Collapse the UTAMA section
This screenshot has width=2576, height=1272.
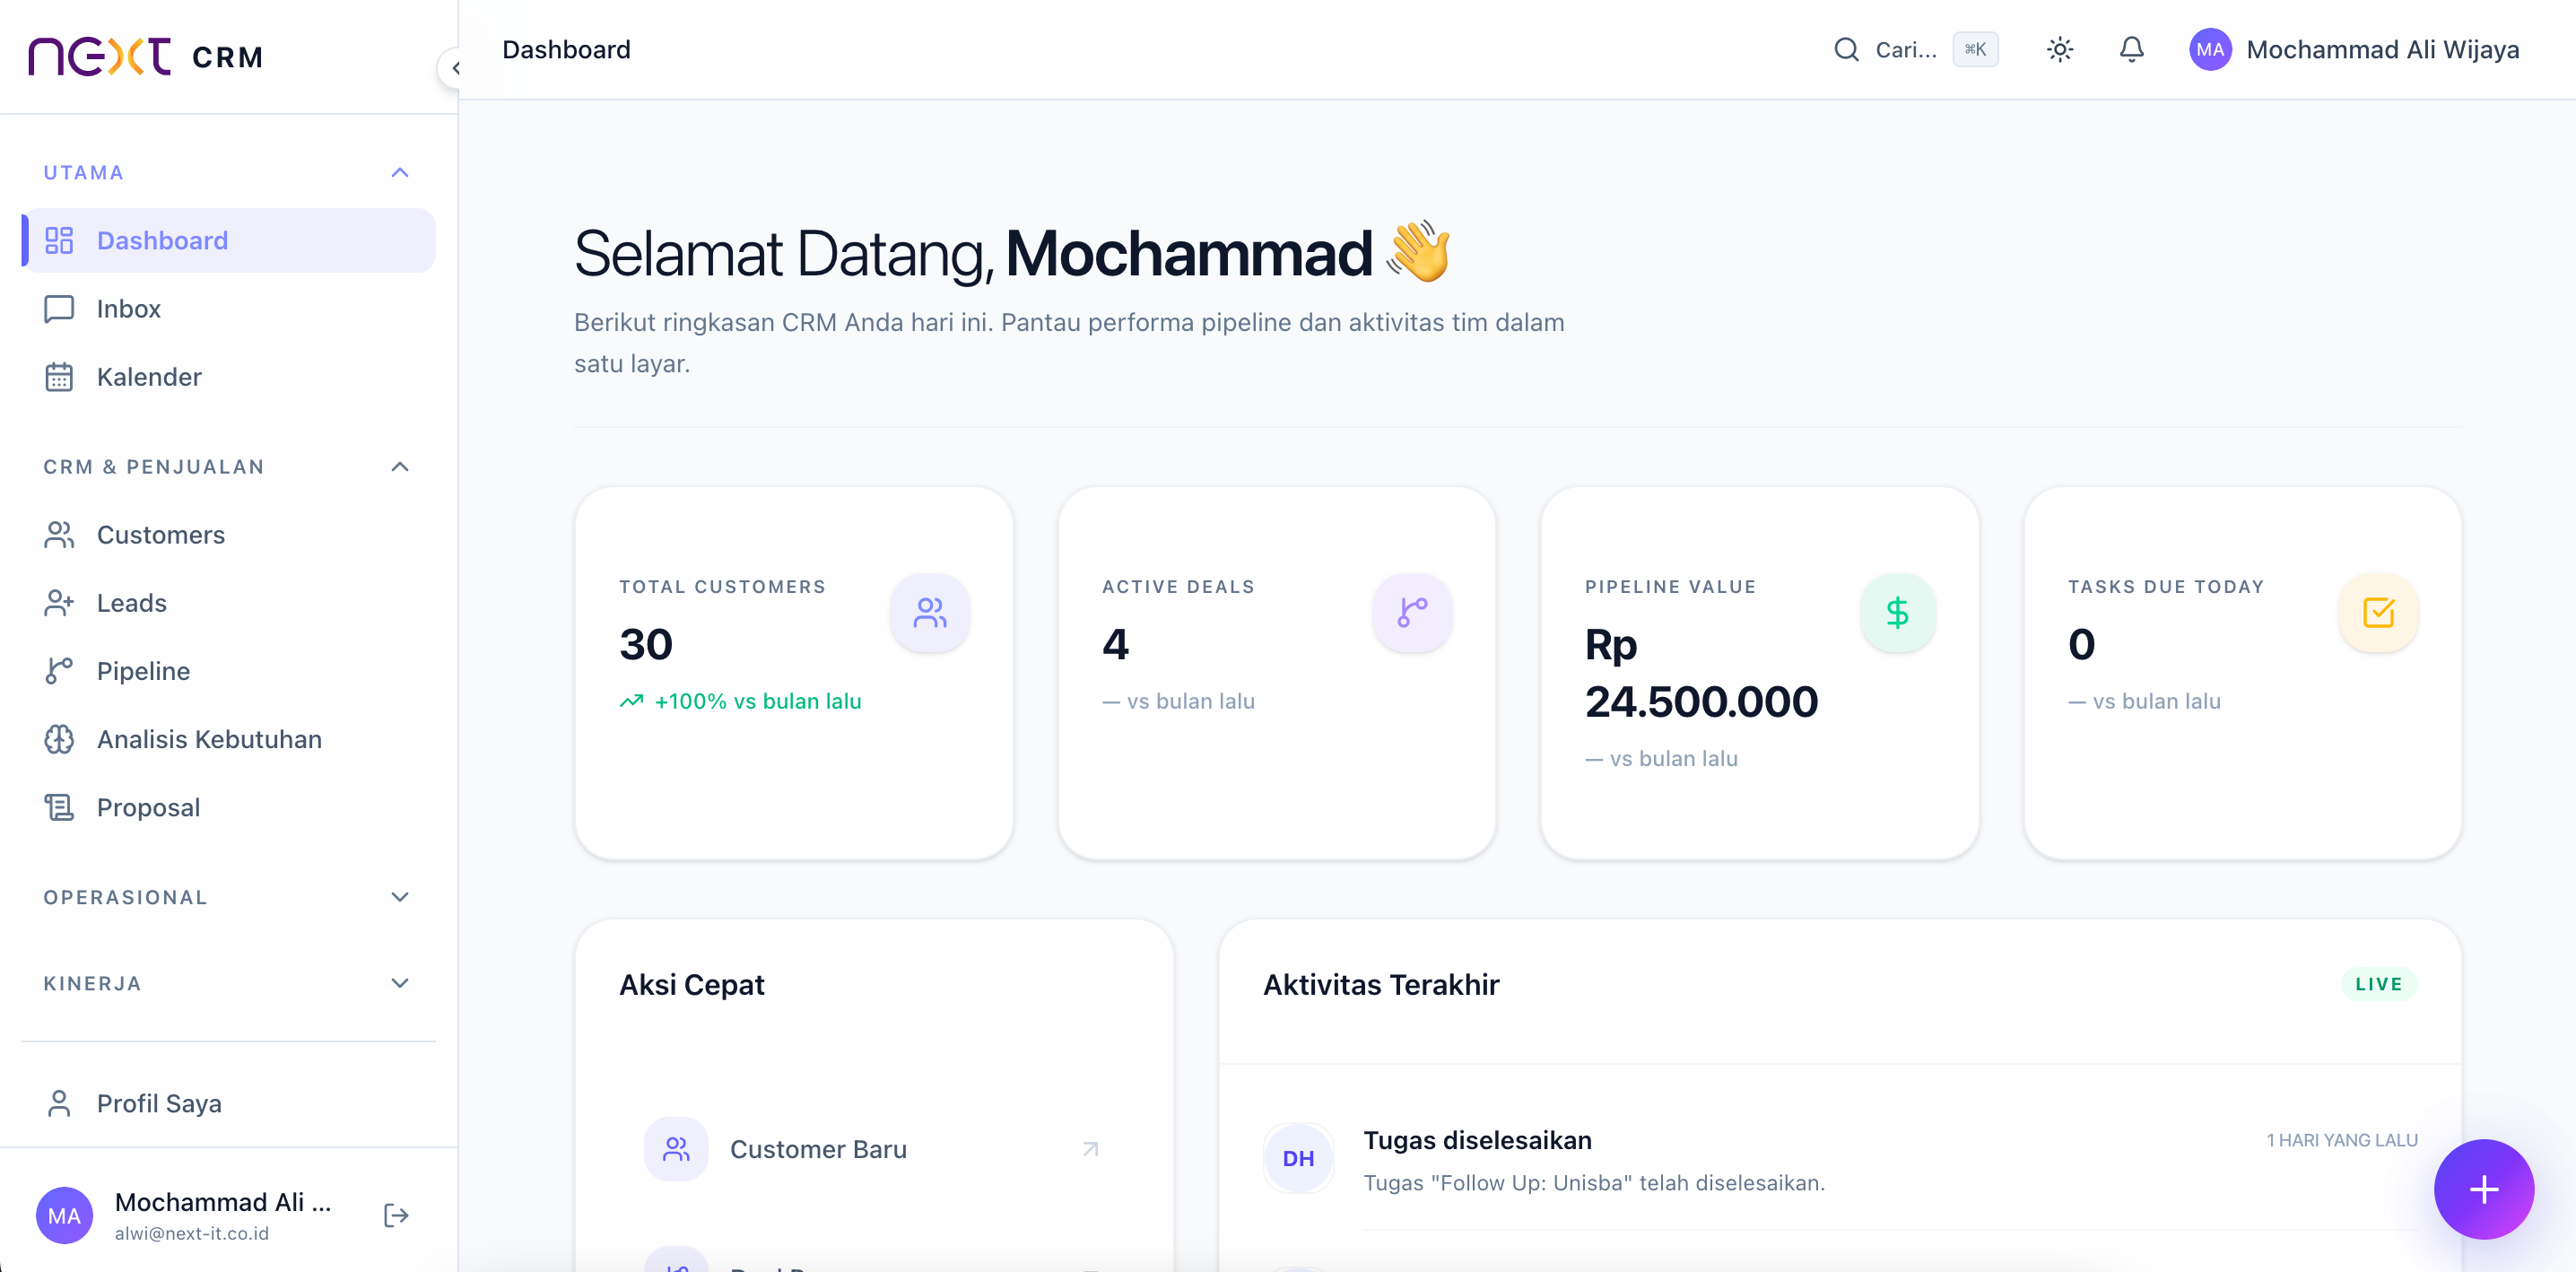click(x=228, y=172)
